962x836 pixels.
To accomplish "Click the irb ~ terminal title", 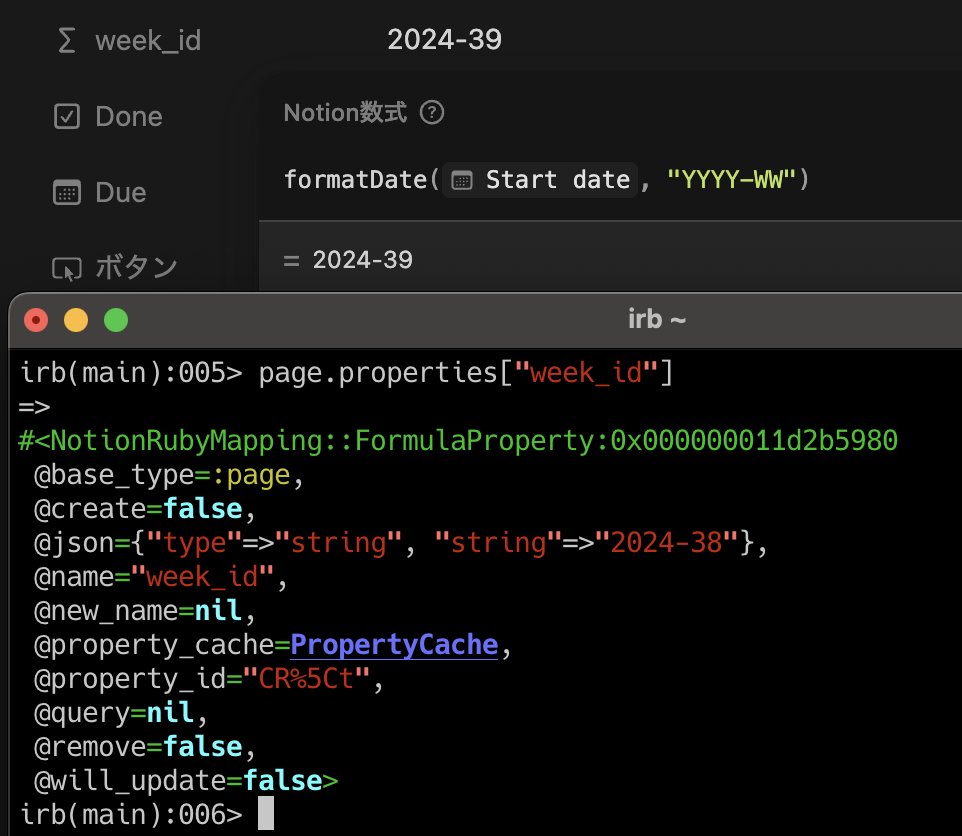I will tap(656, 320).
